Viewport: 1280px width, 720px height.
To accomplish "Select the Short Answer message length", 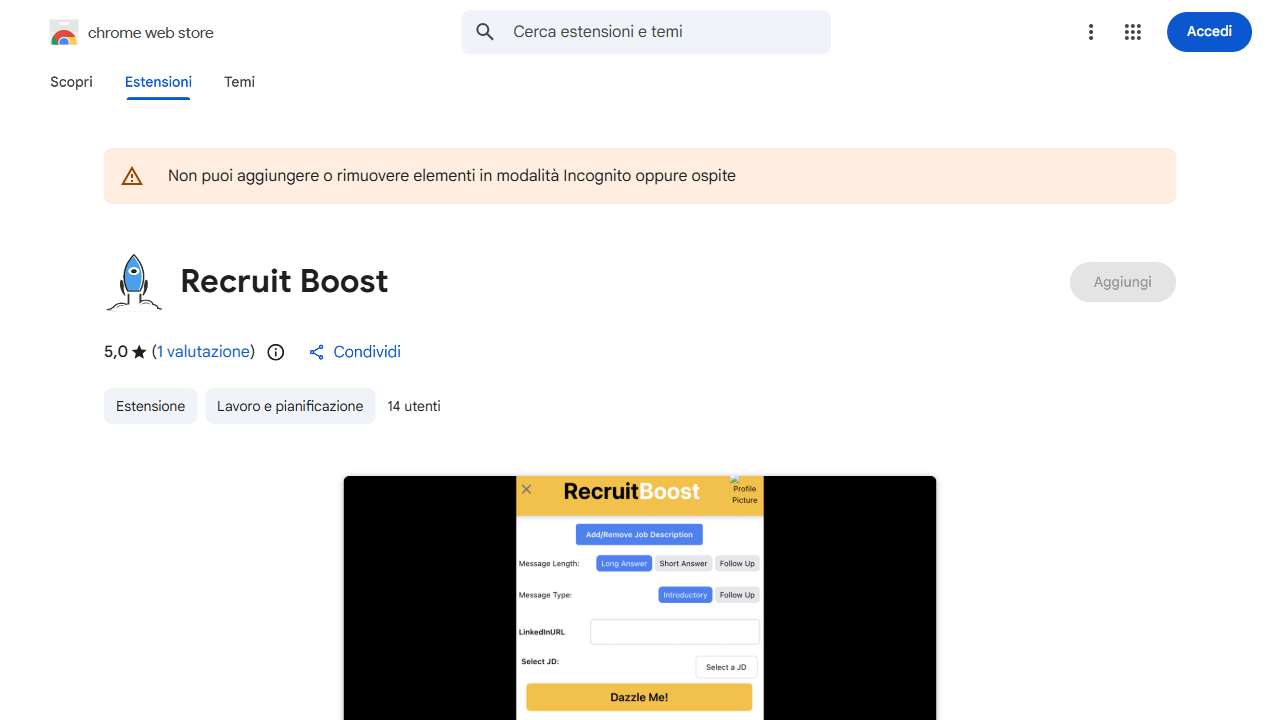I will tap(683, 563).
